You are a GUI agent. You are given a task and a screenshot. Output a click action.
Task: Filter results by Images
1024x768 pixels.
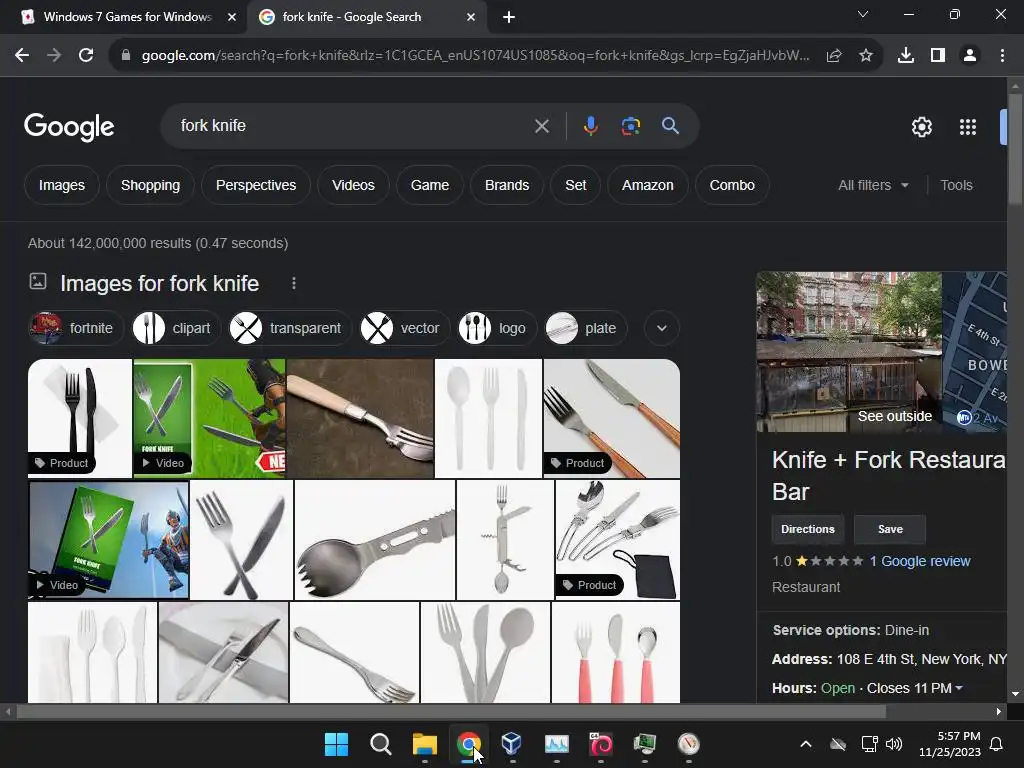[61, 185]
